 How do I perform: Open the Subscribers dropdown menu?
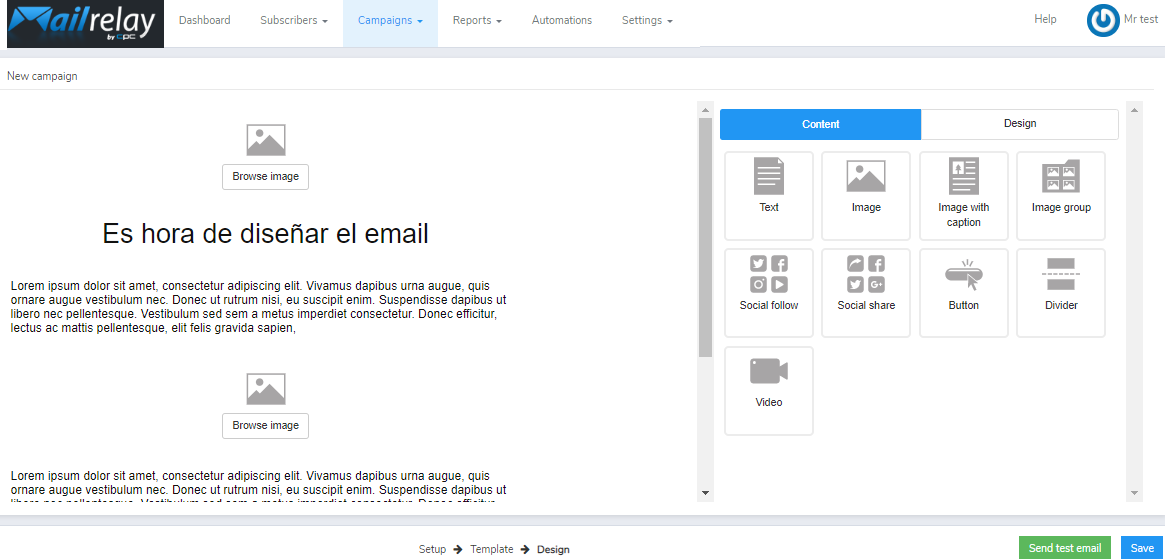tap(293, 21)
